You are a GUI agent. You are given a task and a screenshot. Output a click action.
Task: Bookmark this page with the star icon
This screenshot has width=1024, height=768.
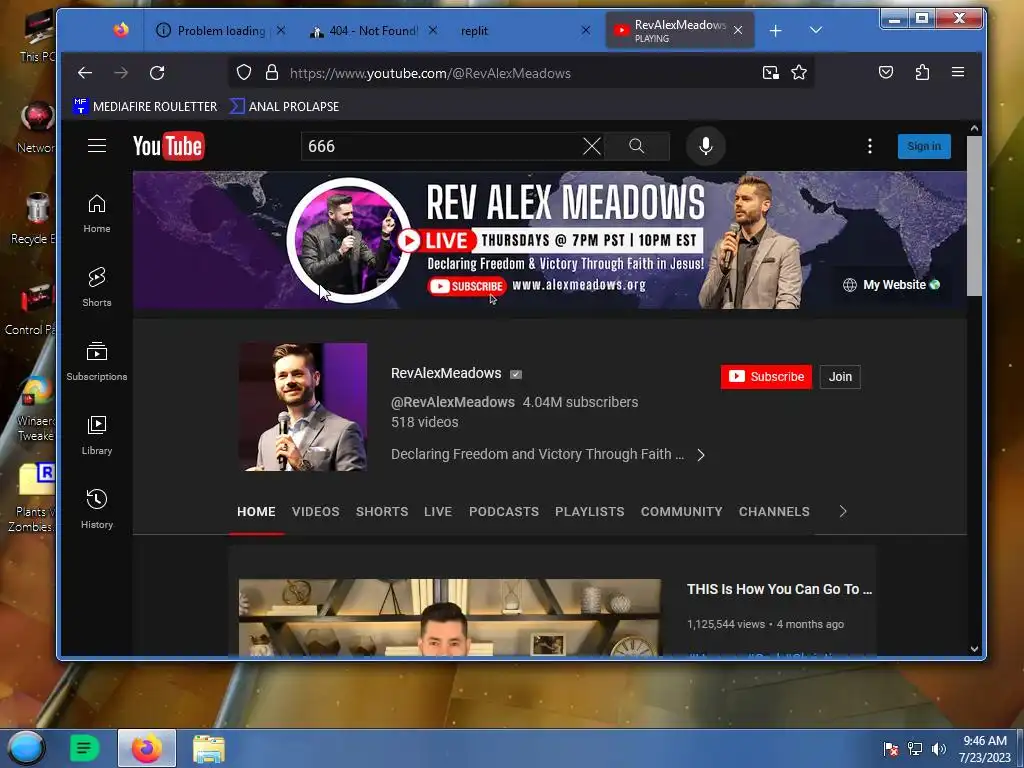point(799,72)
